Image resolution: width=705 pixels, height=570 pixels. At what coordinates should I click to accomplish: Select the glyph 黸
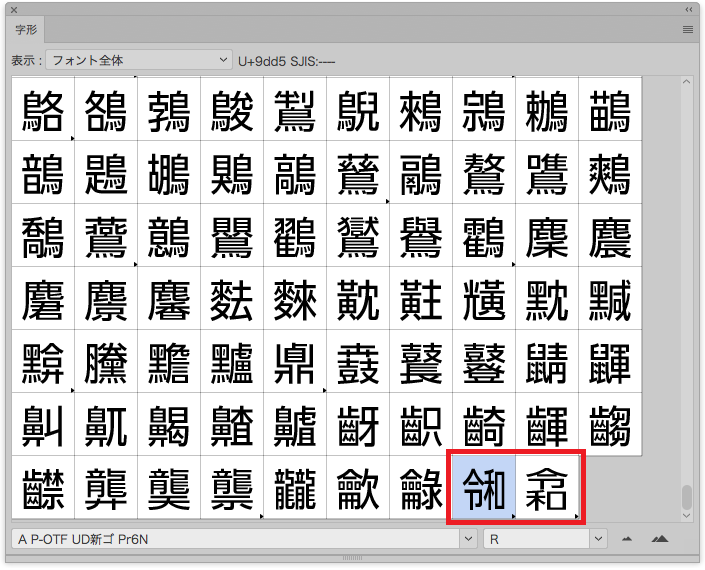point(232,361)
